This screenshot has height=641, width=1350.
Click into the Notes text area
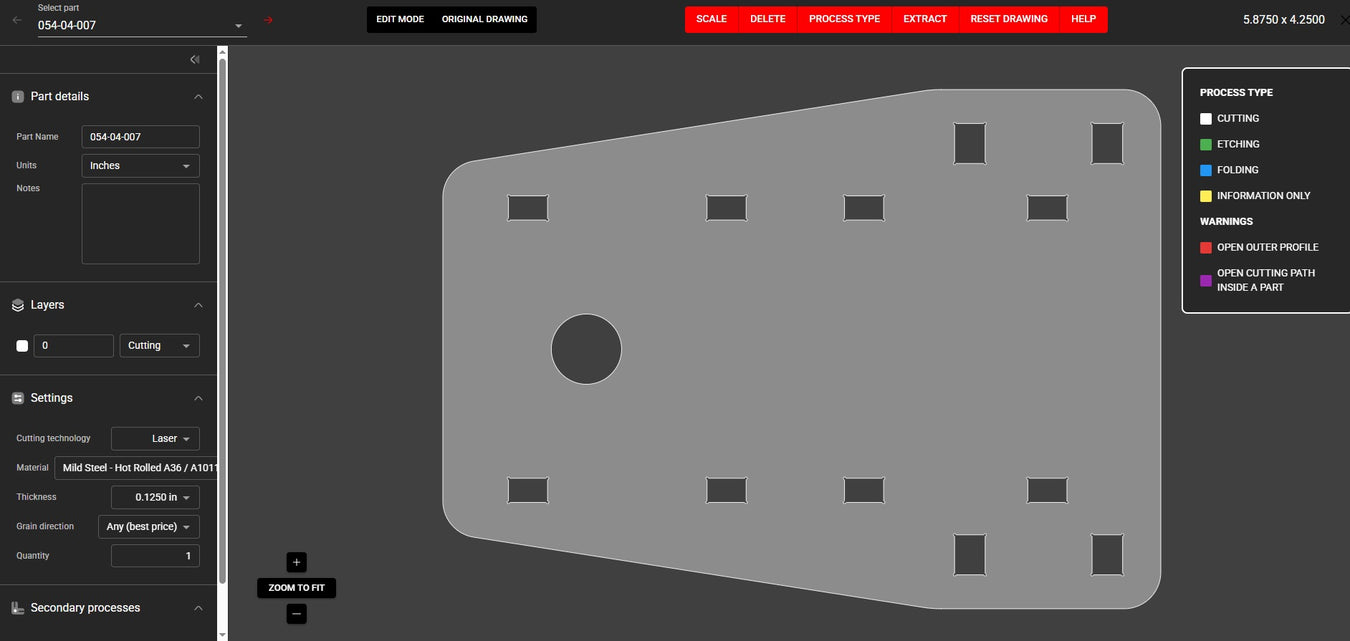tap(140, 224)
